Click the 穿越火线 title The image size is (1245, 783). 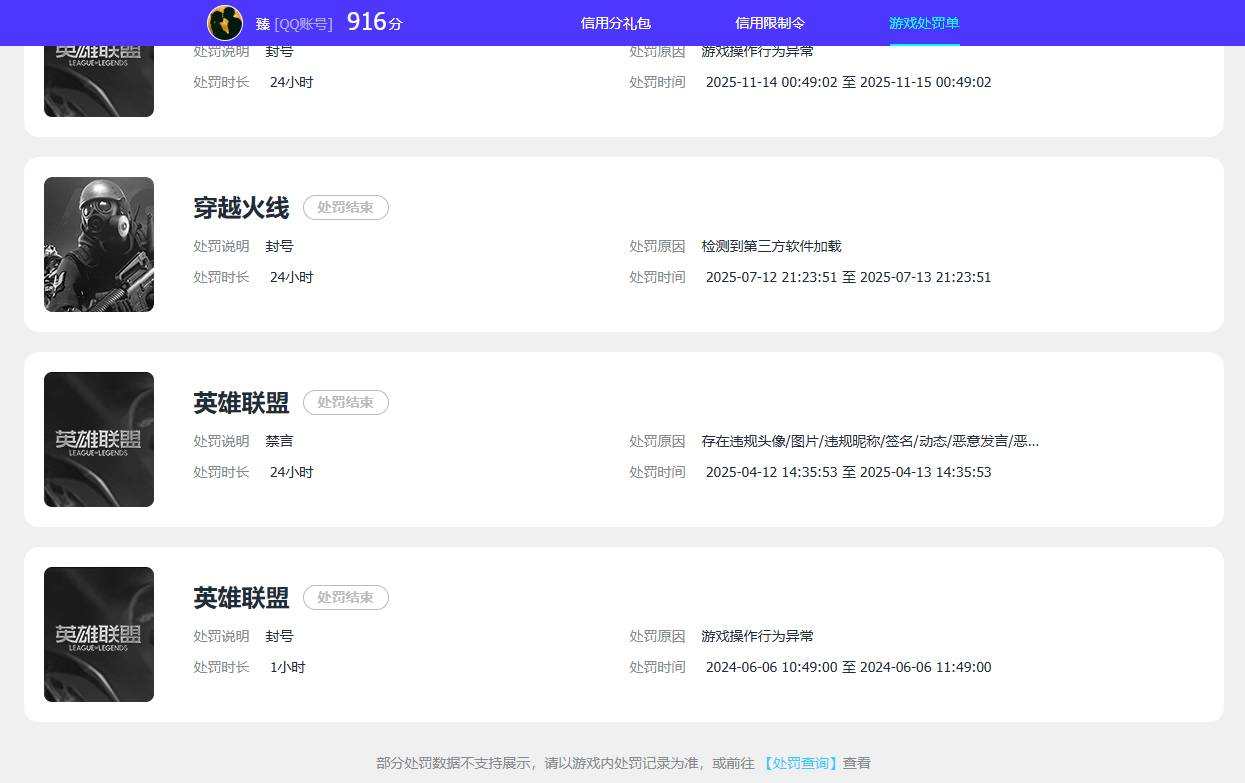click(x=241, y=208)
